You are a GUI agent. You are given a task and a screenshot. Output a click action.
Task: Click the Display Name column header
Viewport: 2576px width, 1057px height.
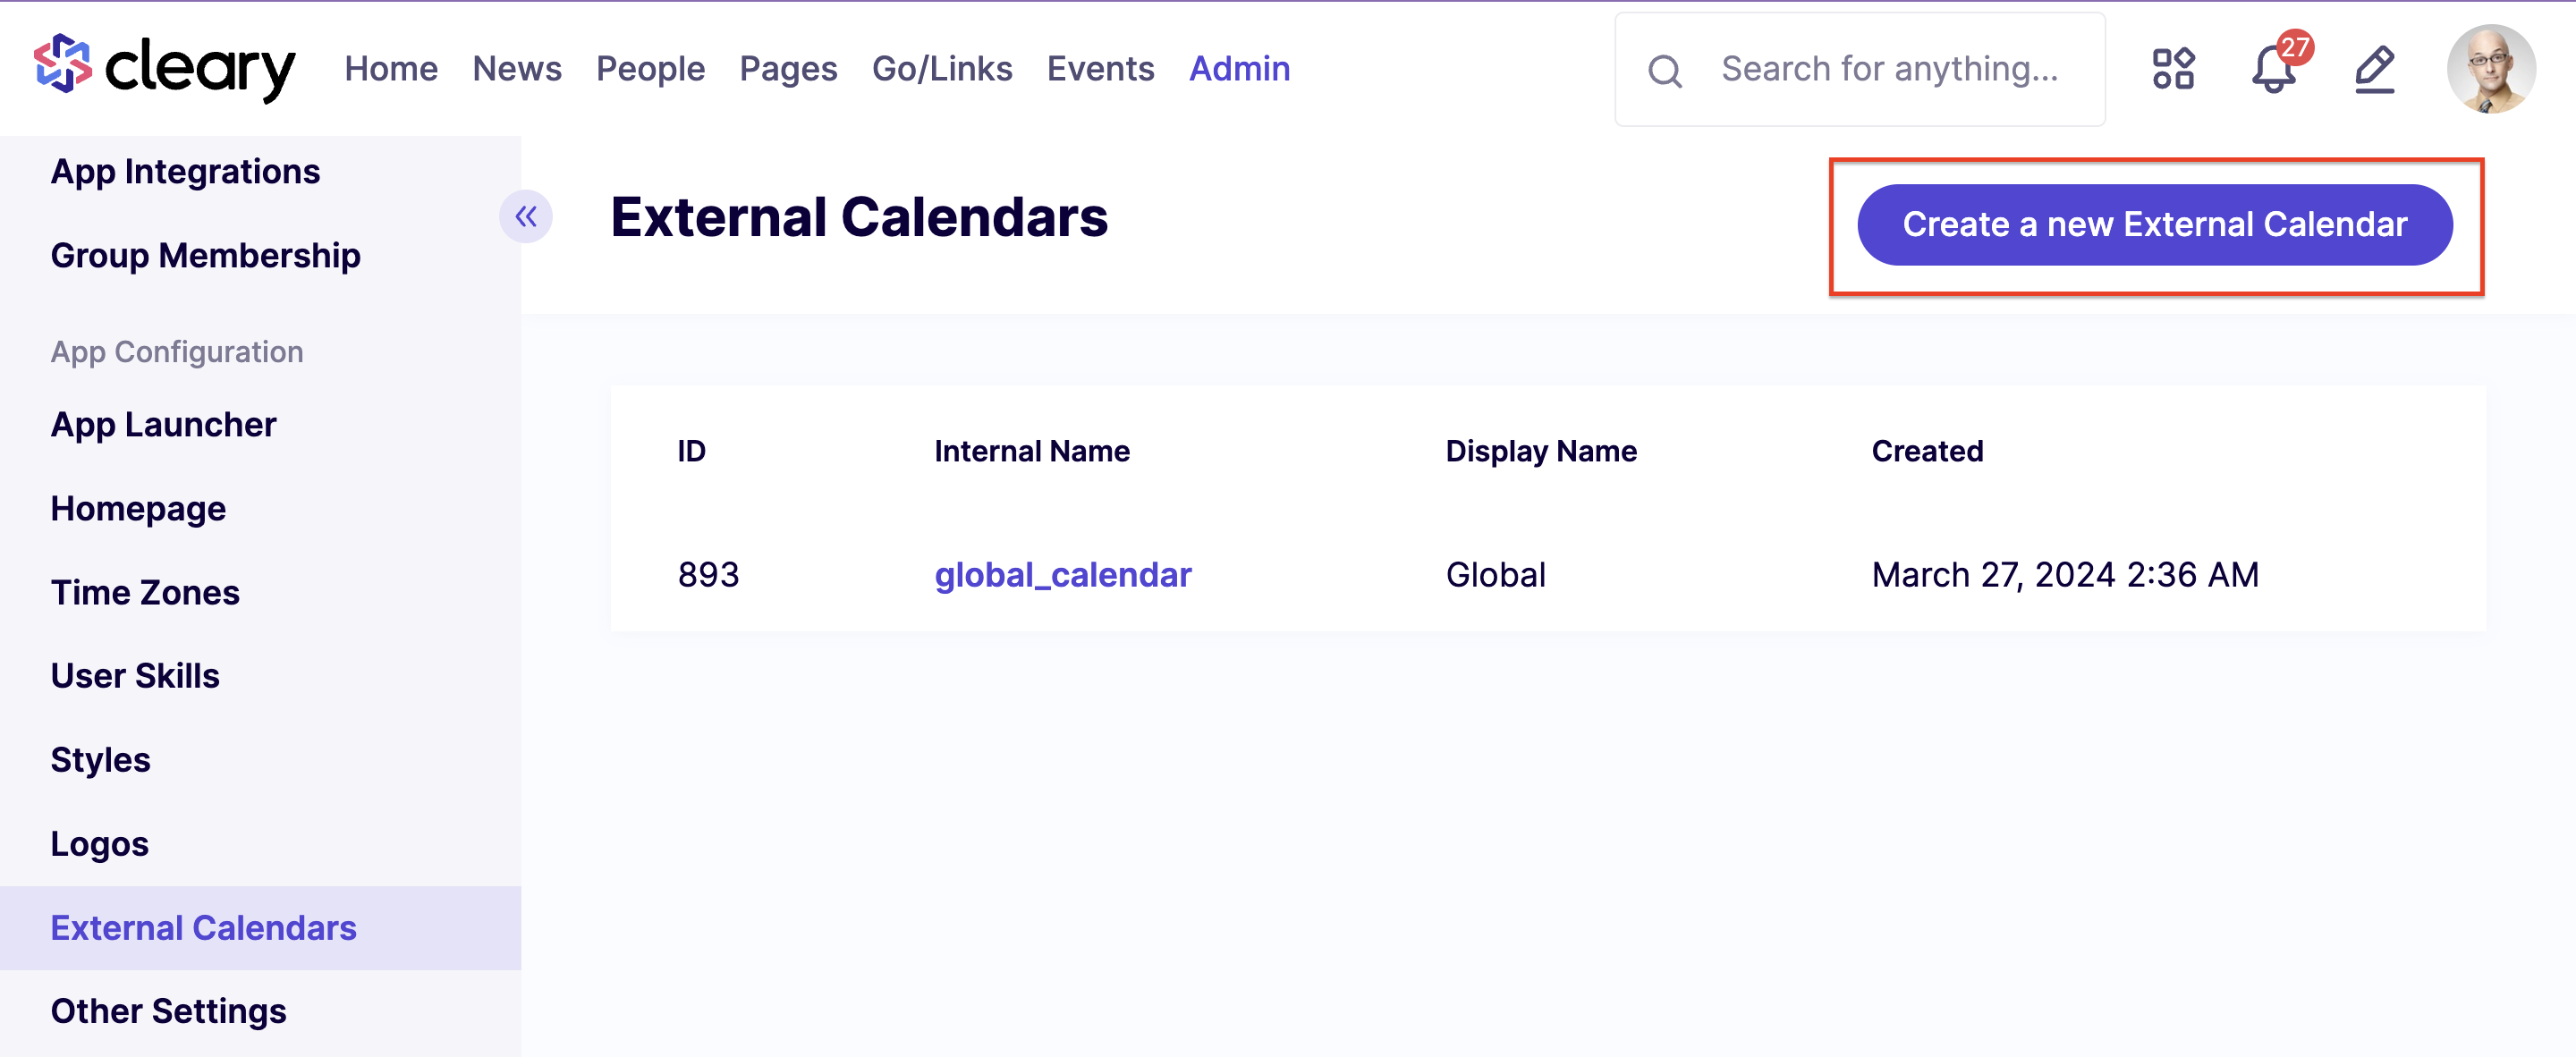point(1541,451)
